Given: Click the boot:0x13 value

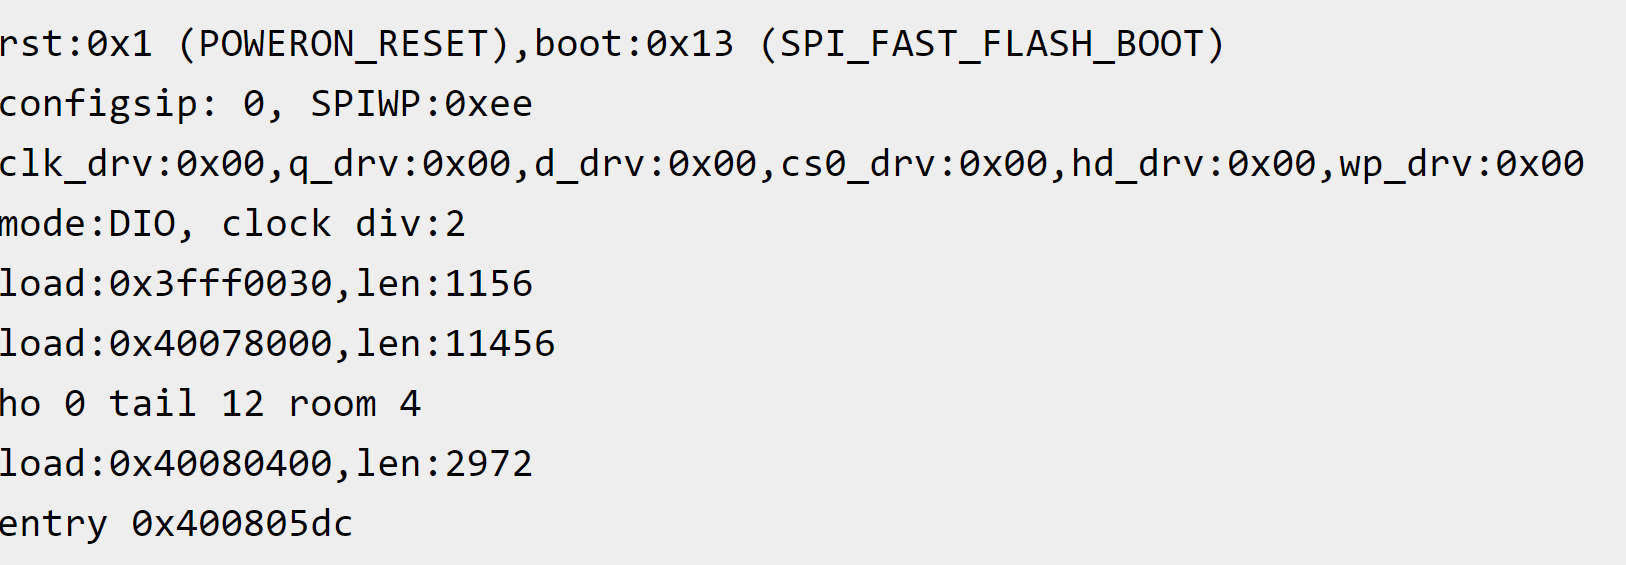Looking at the screenshot, I should (x=634, y=45).
